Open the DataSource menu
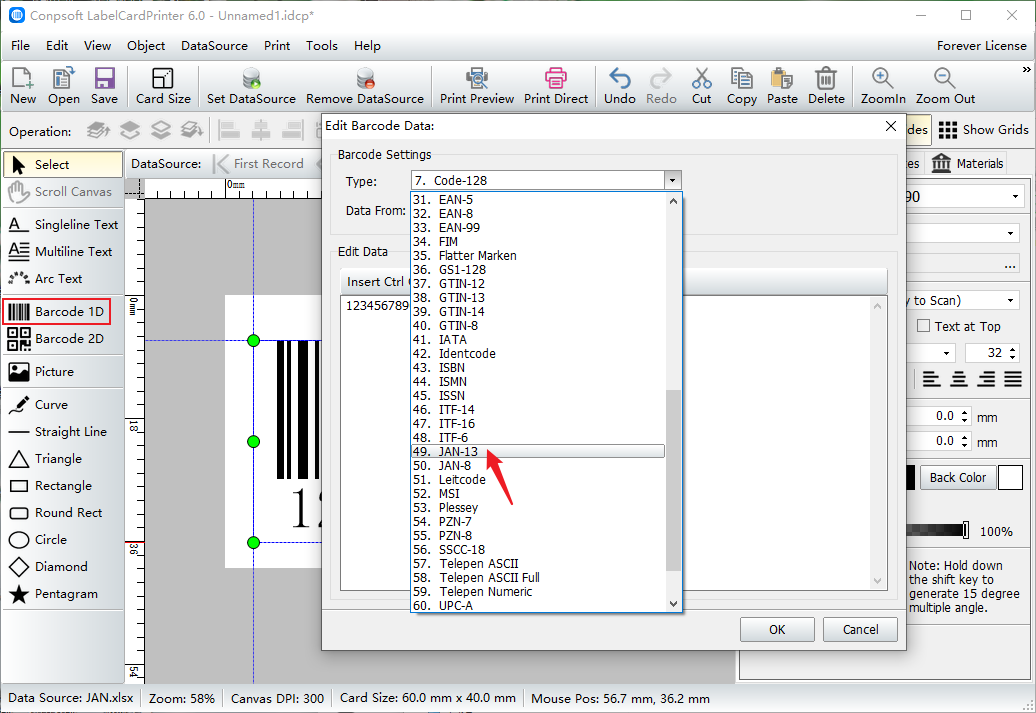Image resolution: width=1036 pixels, height=713 pixels. pyautogui.click(x=214, y=46)
